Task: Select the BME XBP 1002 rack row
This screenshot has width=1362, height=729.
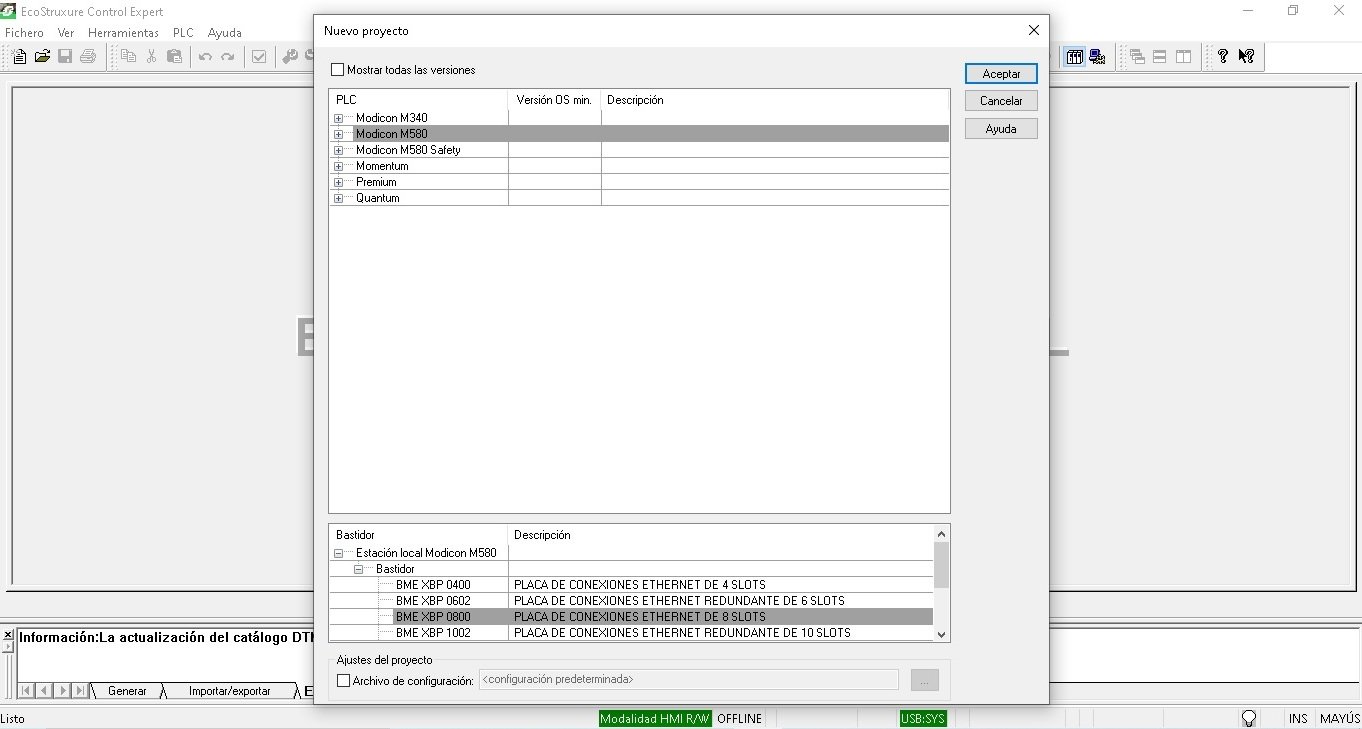Action: pos(631,633)
